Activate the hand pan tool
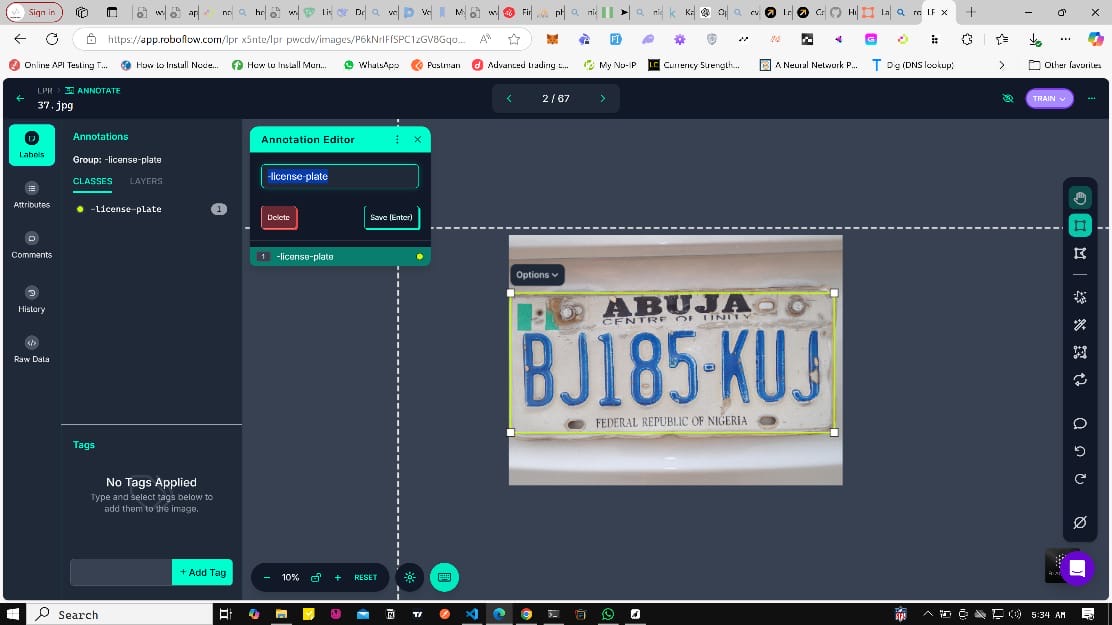The width and height of the screenshot is (1112, 625). click(1080, 199)
